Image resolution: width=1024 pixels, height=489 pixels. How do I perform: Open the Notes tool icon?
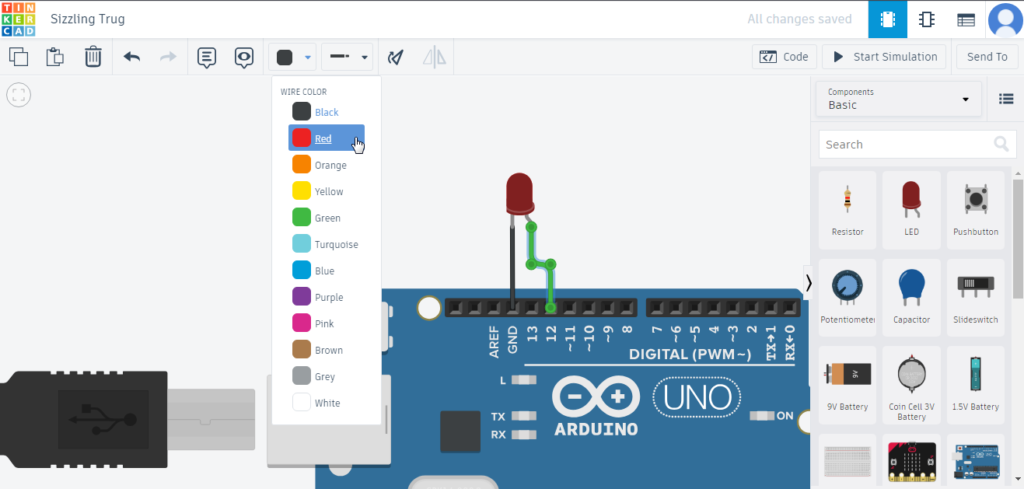click(206, 57)
